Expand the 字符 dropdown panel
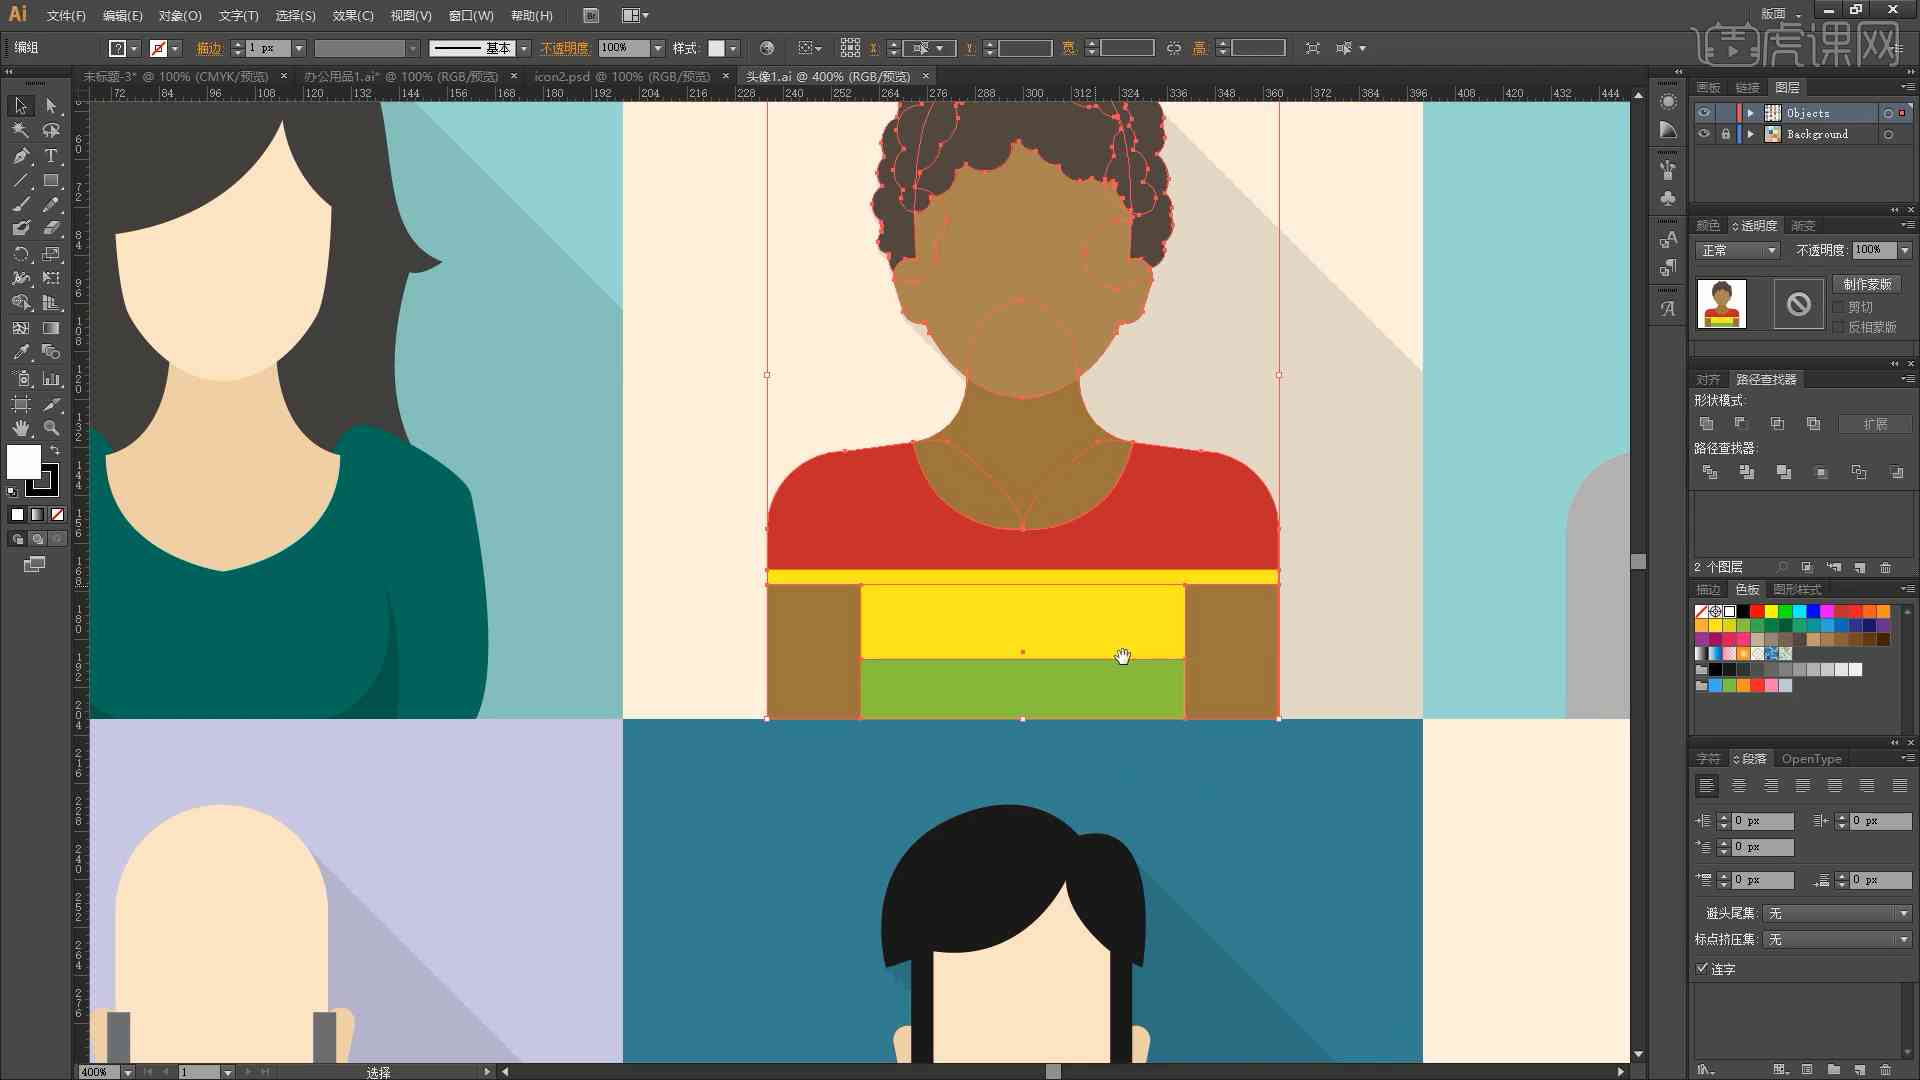The width and height of the screenshot is (1920, 1080). pyautogui.click(x=1709, y=758)
